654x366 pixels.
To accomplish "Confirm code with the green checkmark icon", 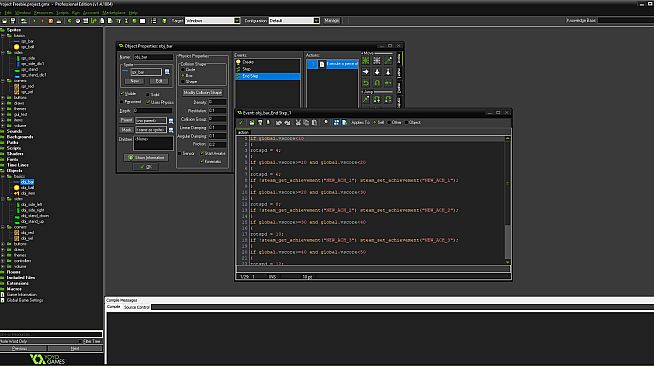I will (x=241, y=123).
